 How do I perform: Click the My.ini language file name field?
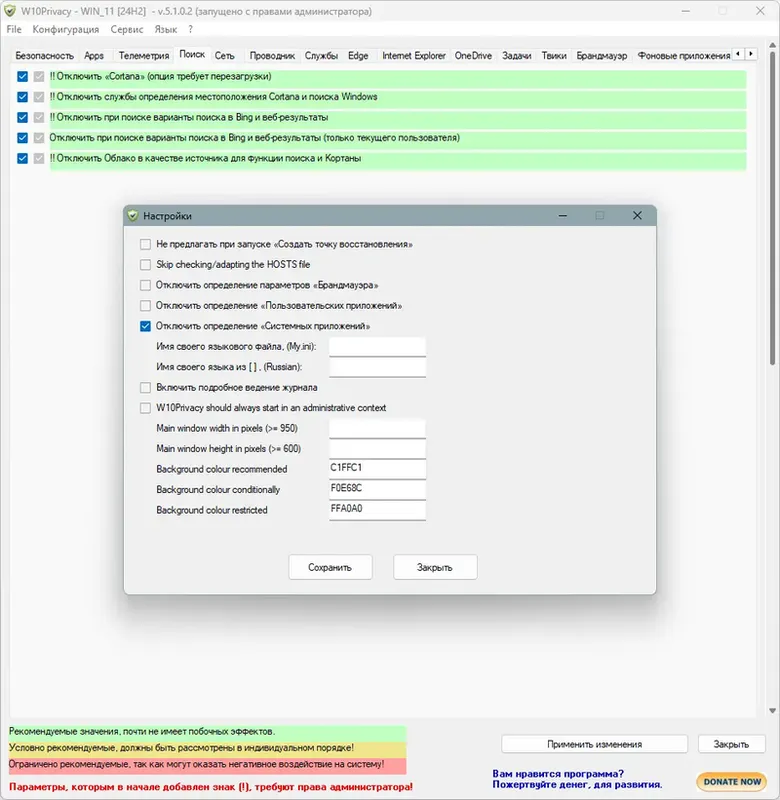click(378, 346)
